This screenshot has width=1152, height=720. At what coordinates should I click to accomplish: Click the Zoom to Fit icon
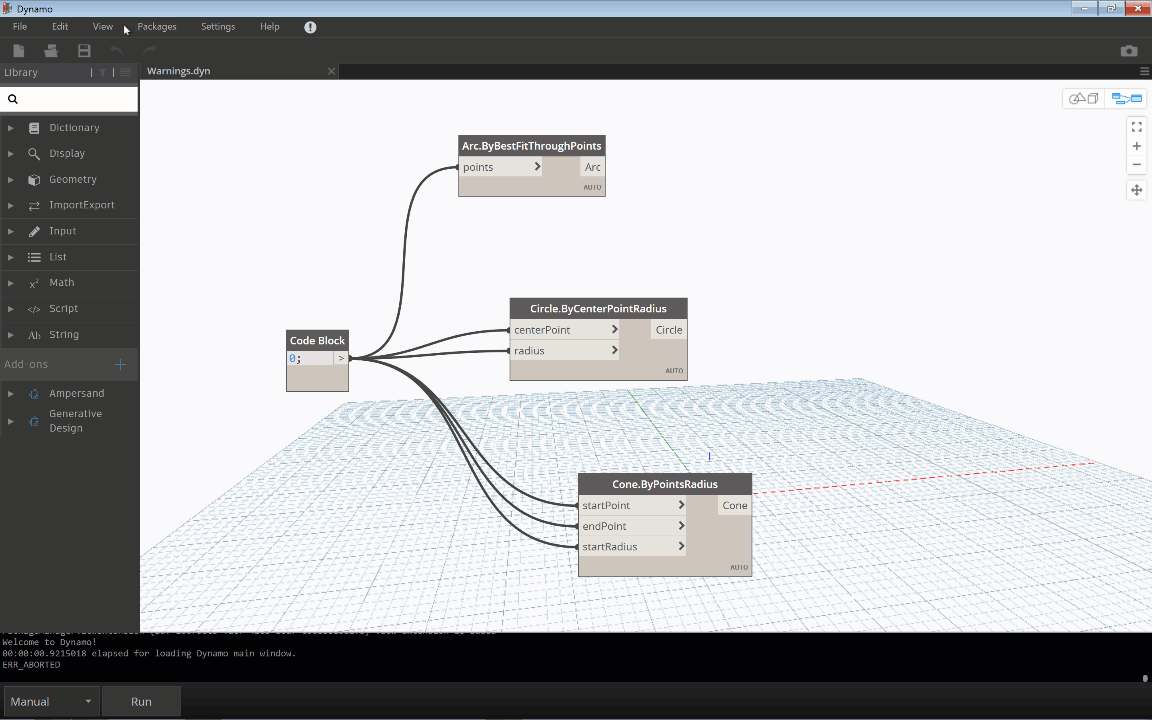[1136, 127]
